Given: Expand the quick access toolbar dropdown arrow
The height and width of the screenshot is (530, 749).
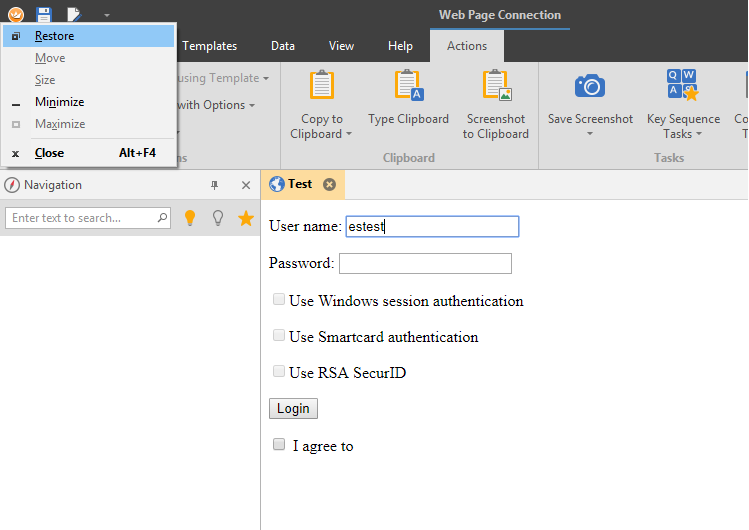Looking at the screenshot, I should coord(107,15).
